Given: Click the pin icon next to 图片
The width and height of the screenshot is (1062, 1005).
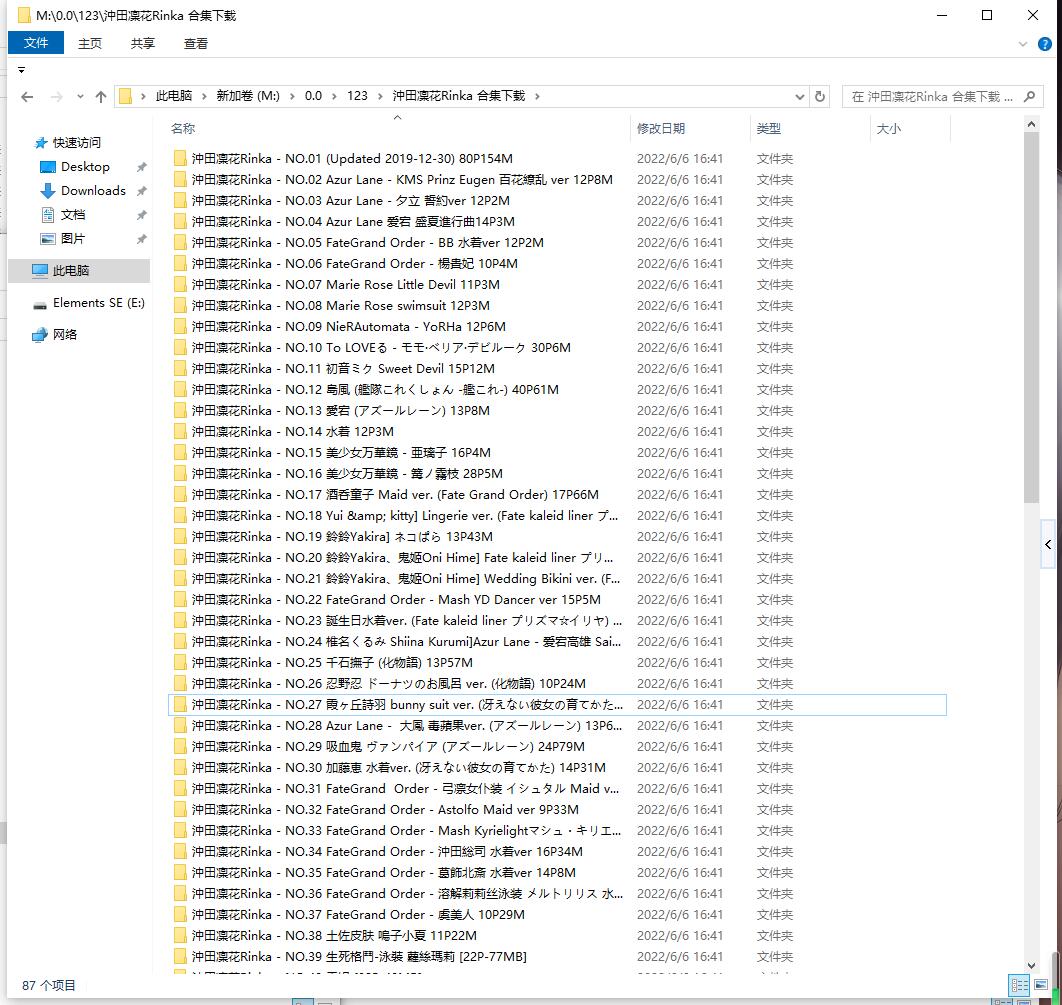Looking at the screenshot, I should point(142,239).
